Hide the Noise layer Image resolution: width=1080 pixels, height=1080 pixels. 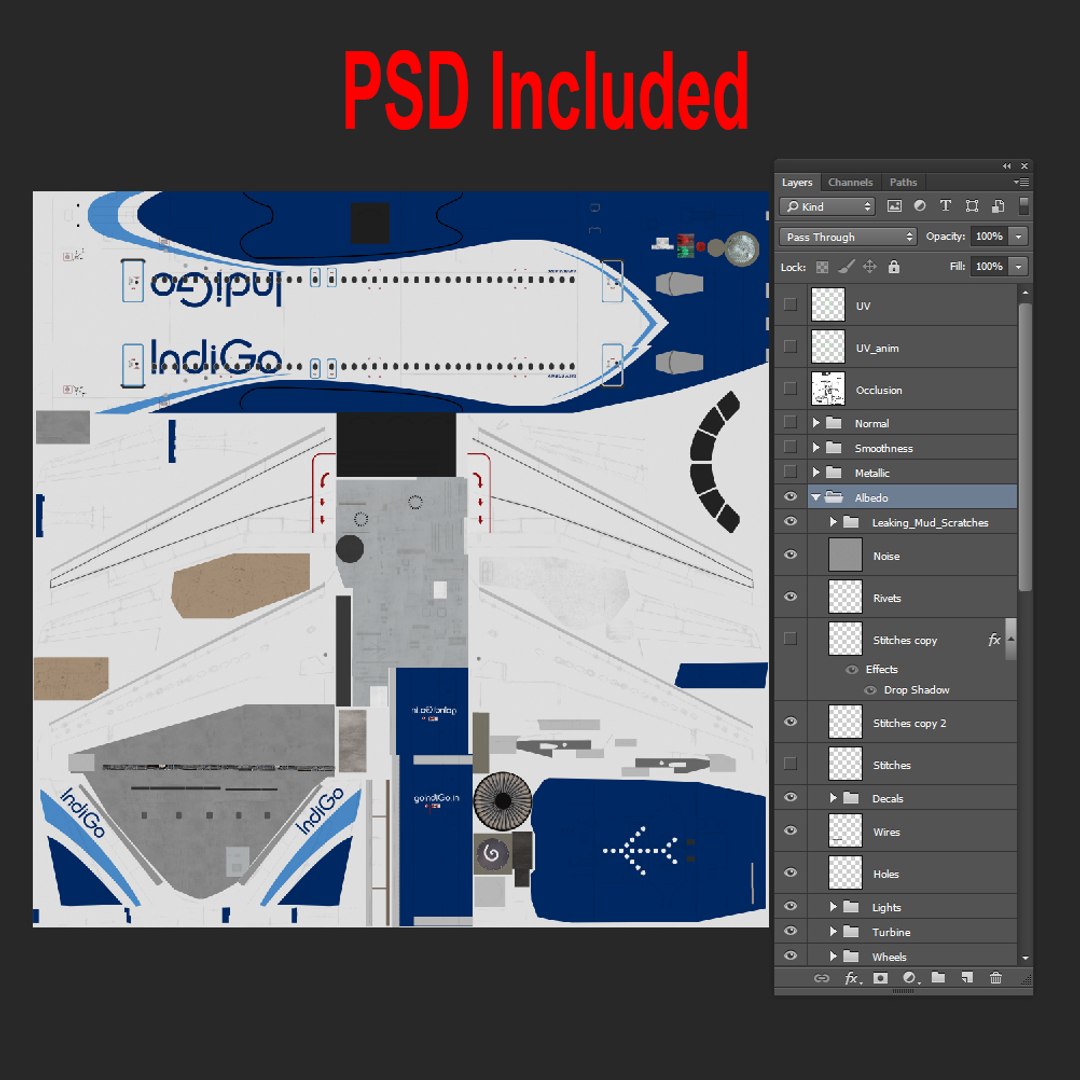tap(791, 554)
